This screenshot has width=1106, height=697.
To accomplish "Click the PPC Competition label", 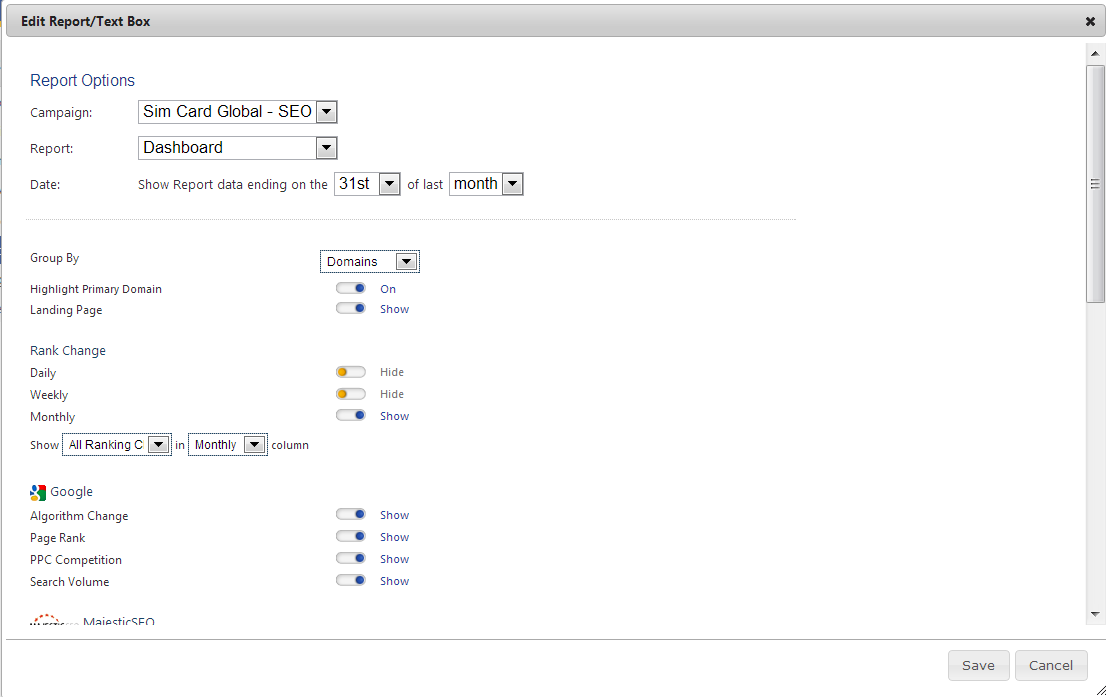I will tap(76, 560).
